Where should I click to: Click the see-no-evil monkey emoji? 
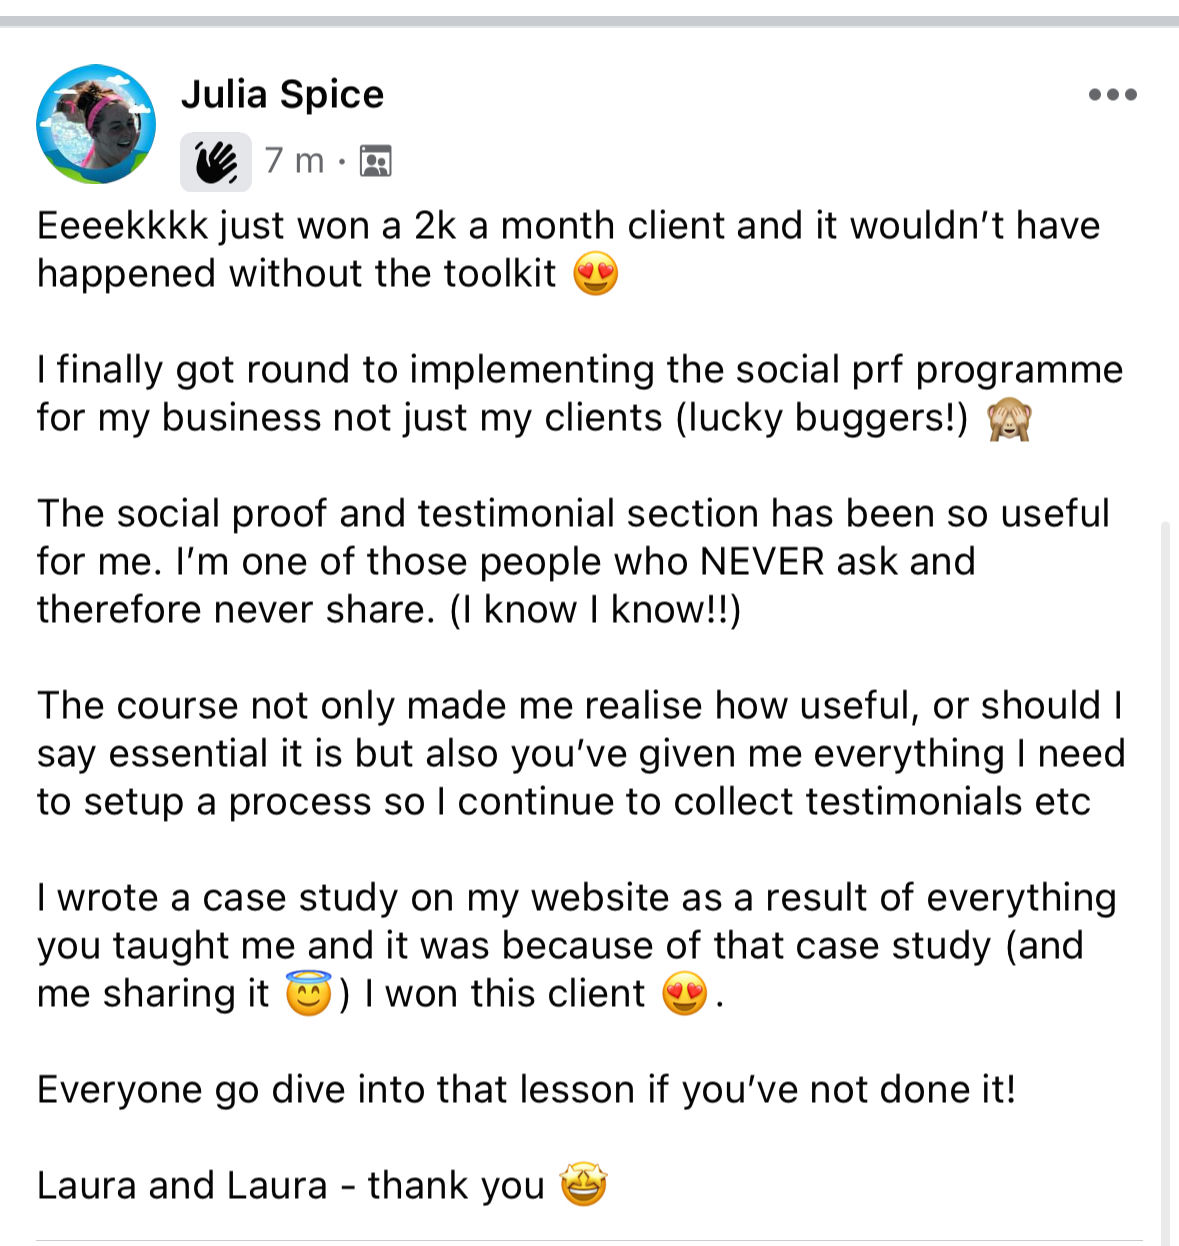pos(1008,418)
